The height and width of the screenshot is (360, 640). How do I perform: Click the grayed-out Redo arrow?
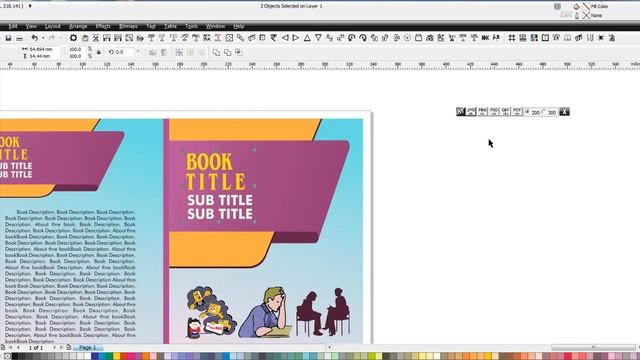pyautogui.click(x=52, y=38)
